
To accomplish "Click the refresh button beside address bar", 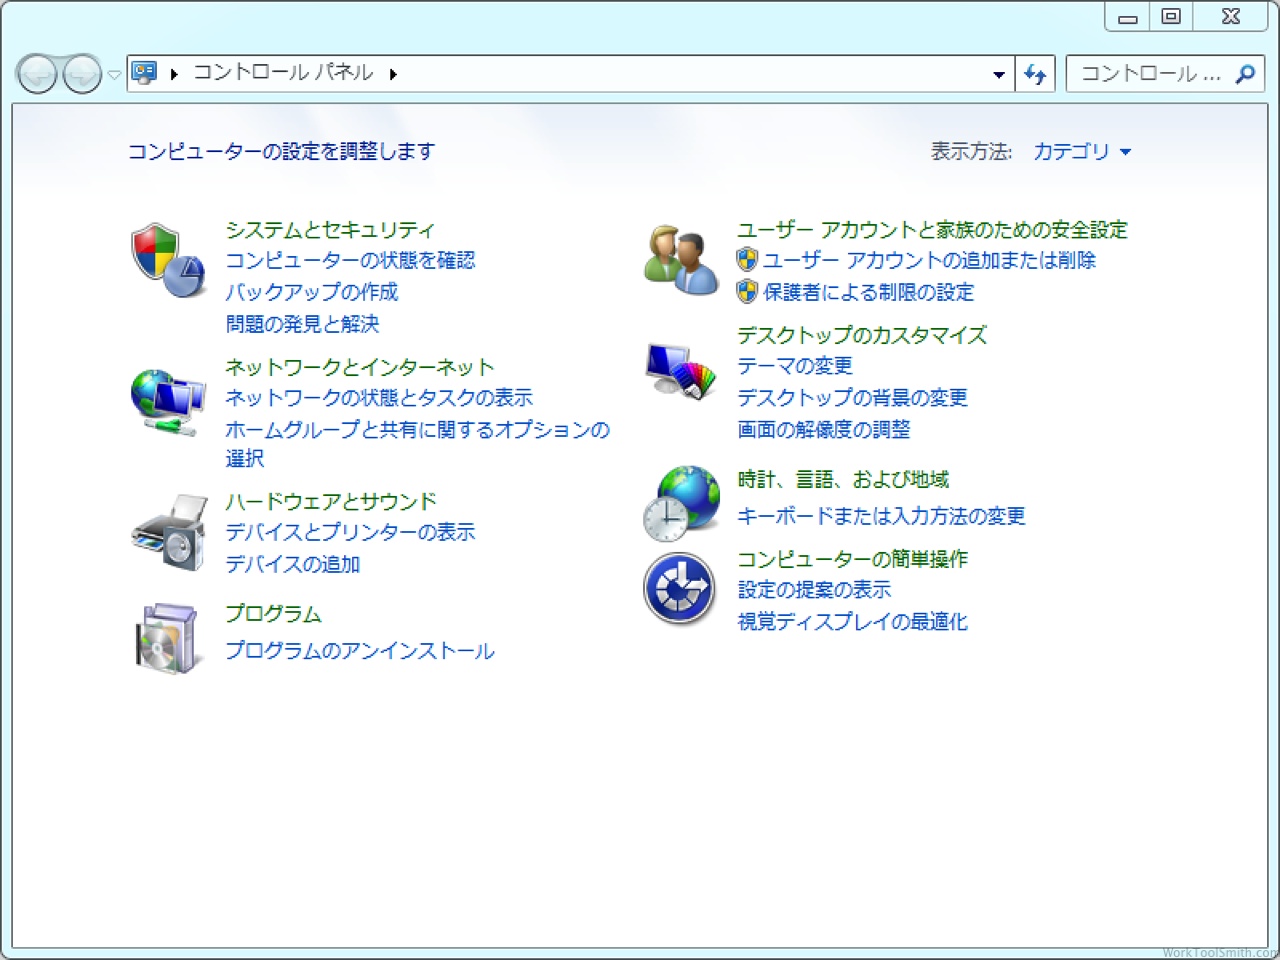I will [1035, 74].
